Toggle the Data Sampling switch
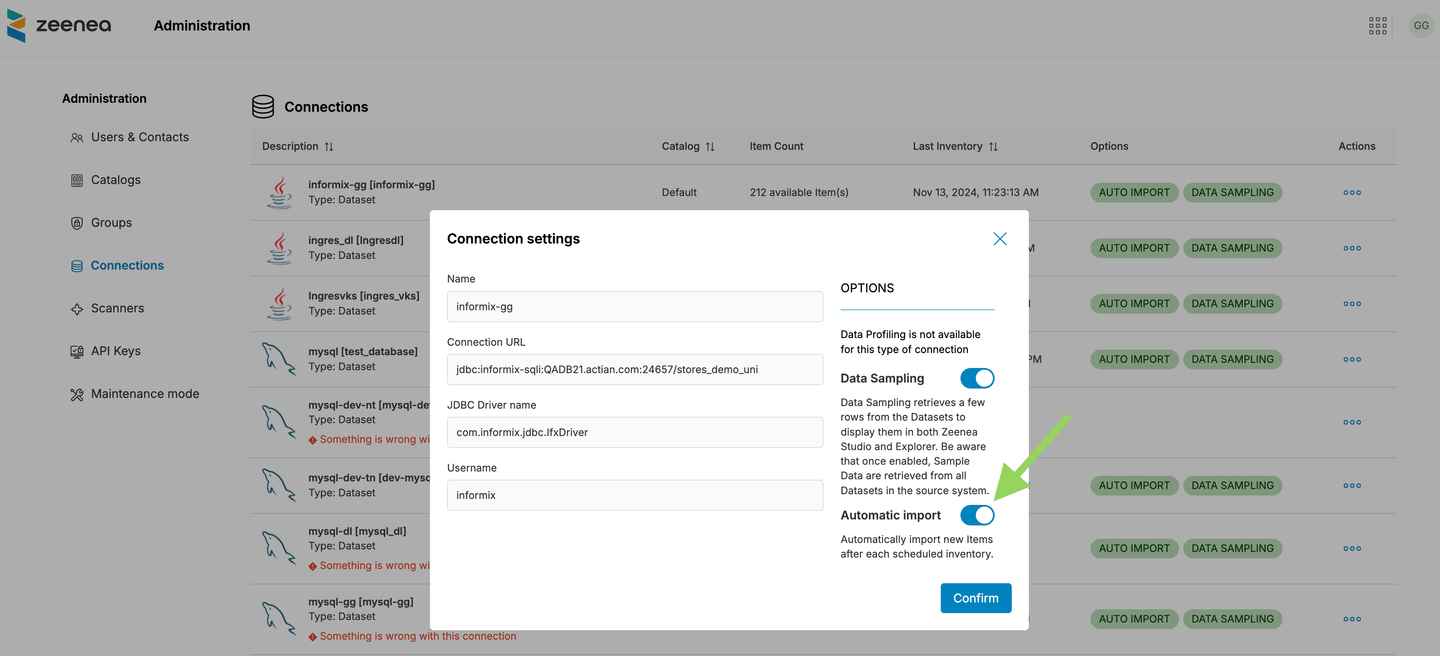This screenshot has height=656, width=1440. (x=977, y=378)
